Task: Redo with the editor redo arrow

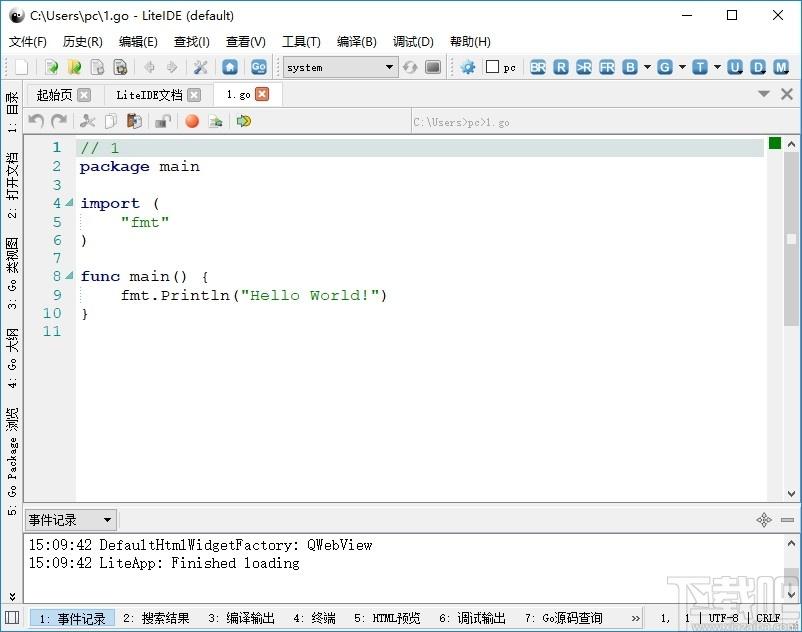Action: (x=59, y=121)
